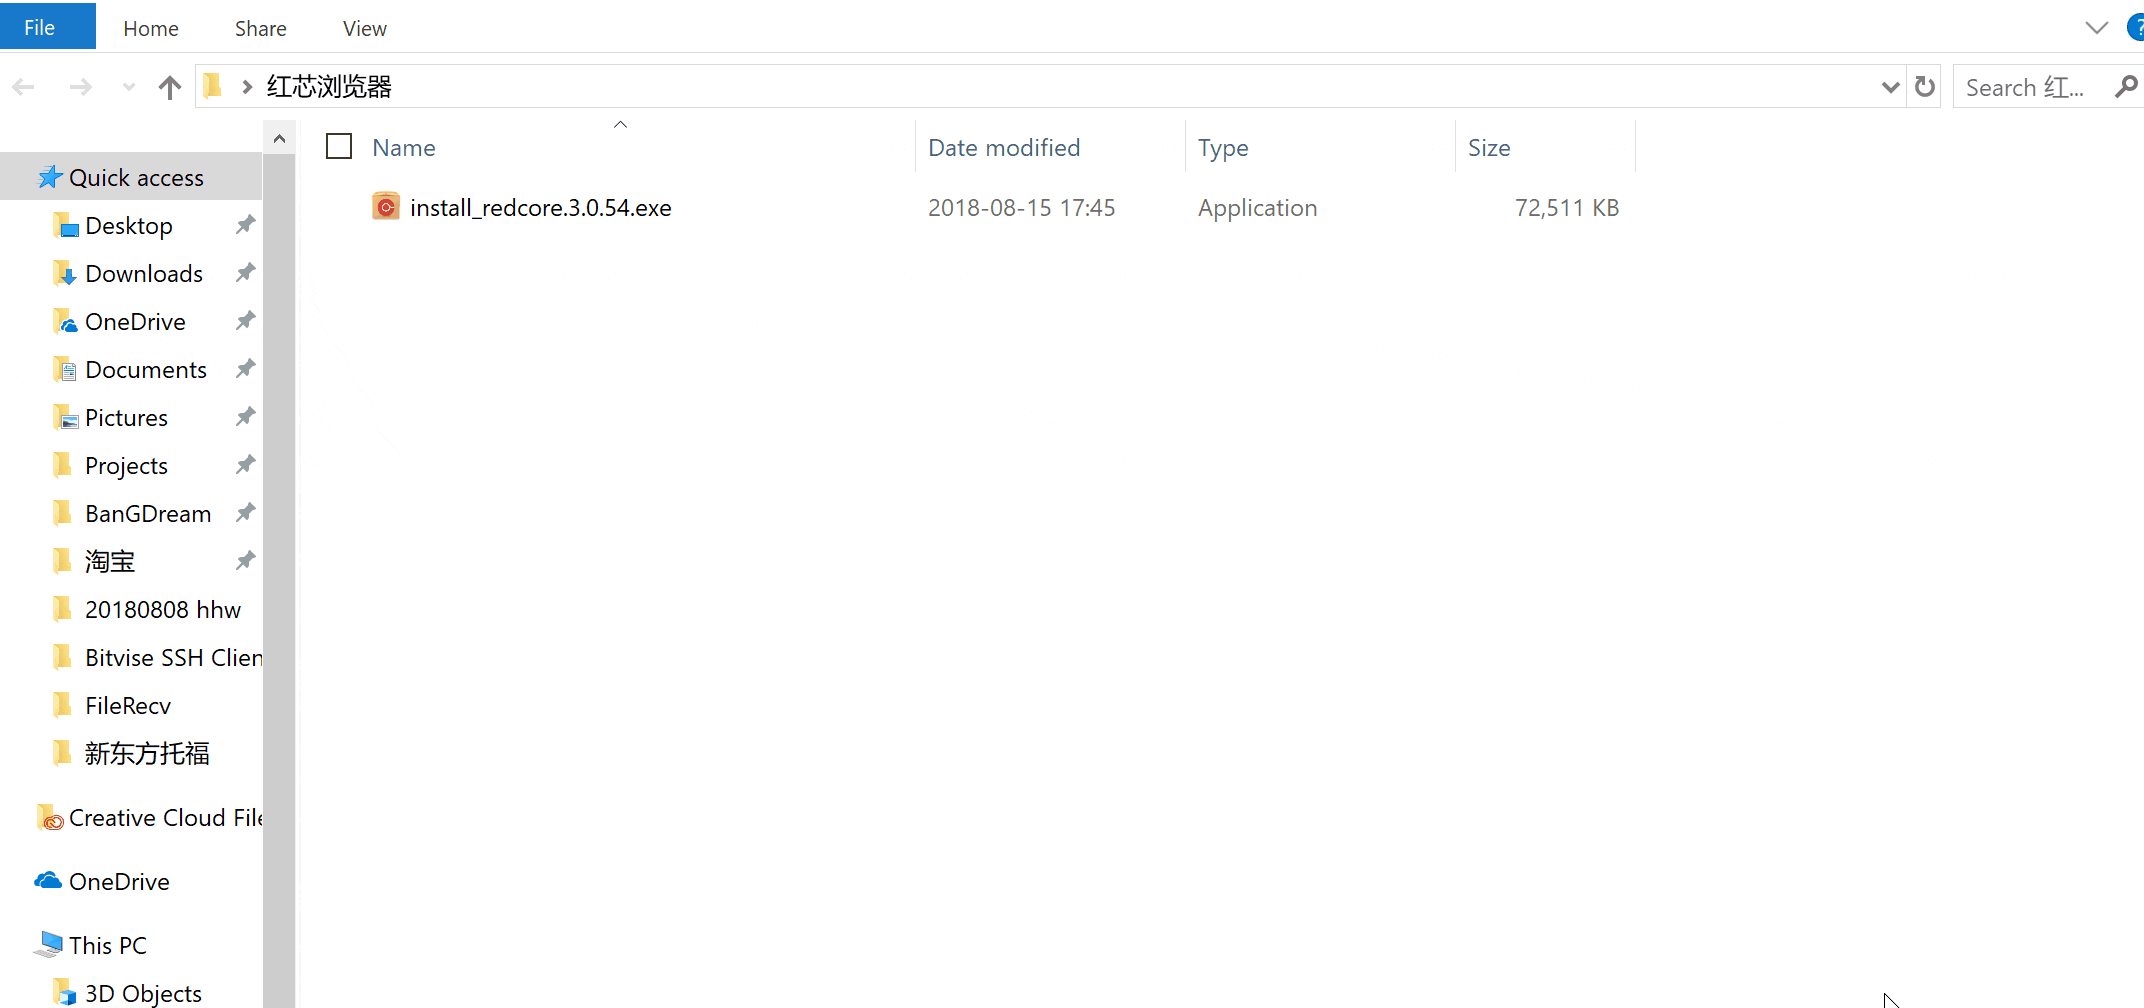
Task: Select OneDrive cloud icon in navigation pane
Action: point(48,881)
